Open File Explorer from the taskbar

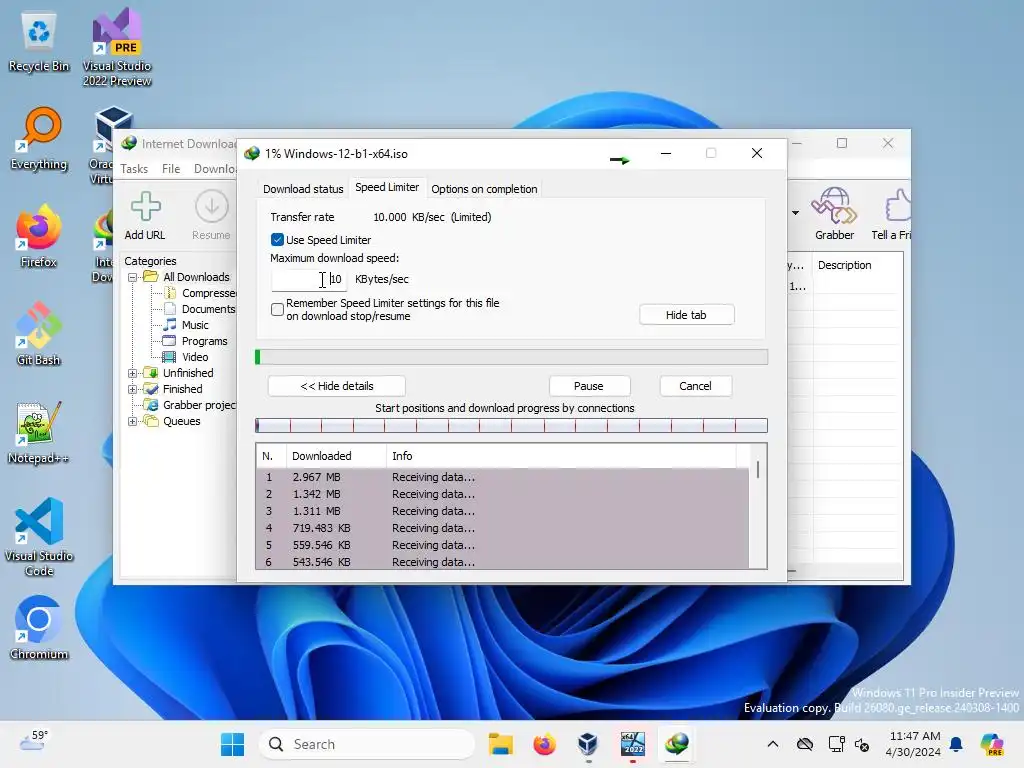(501, 744)
